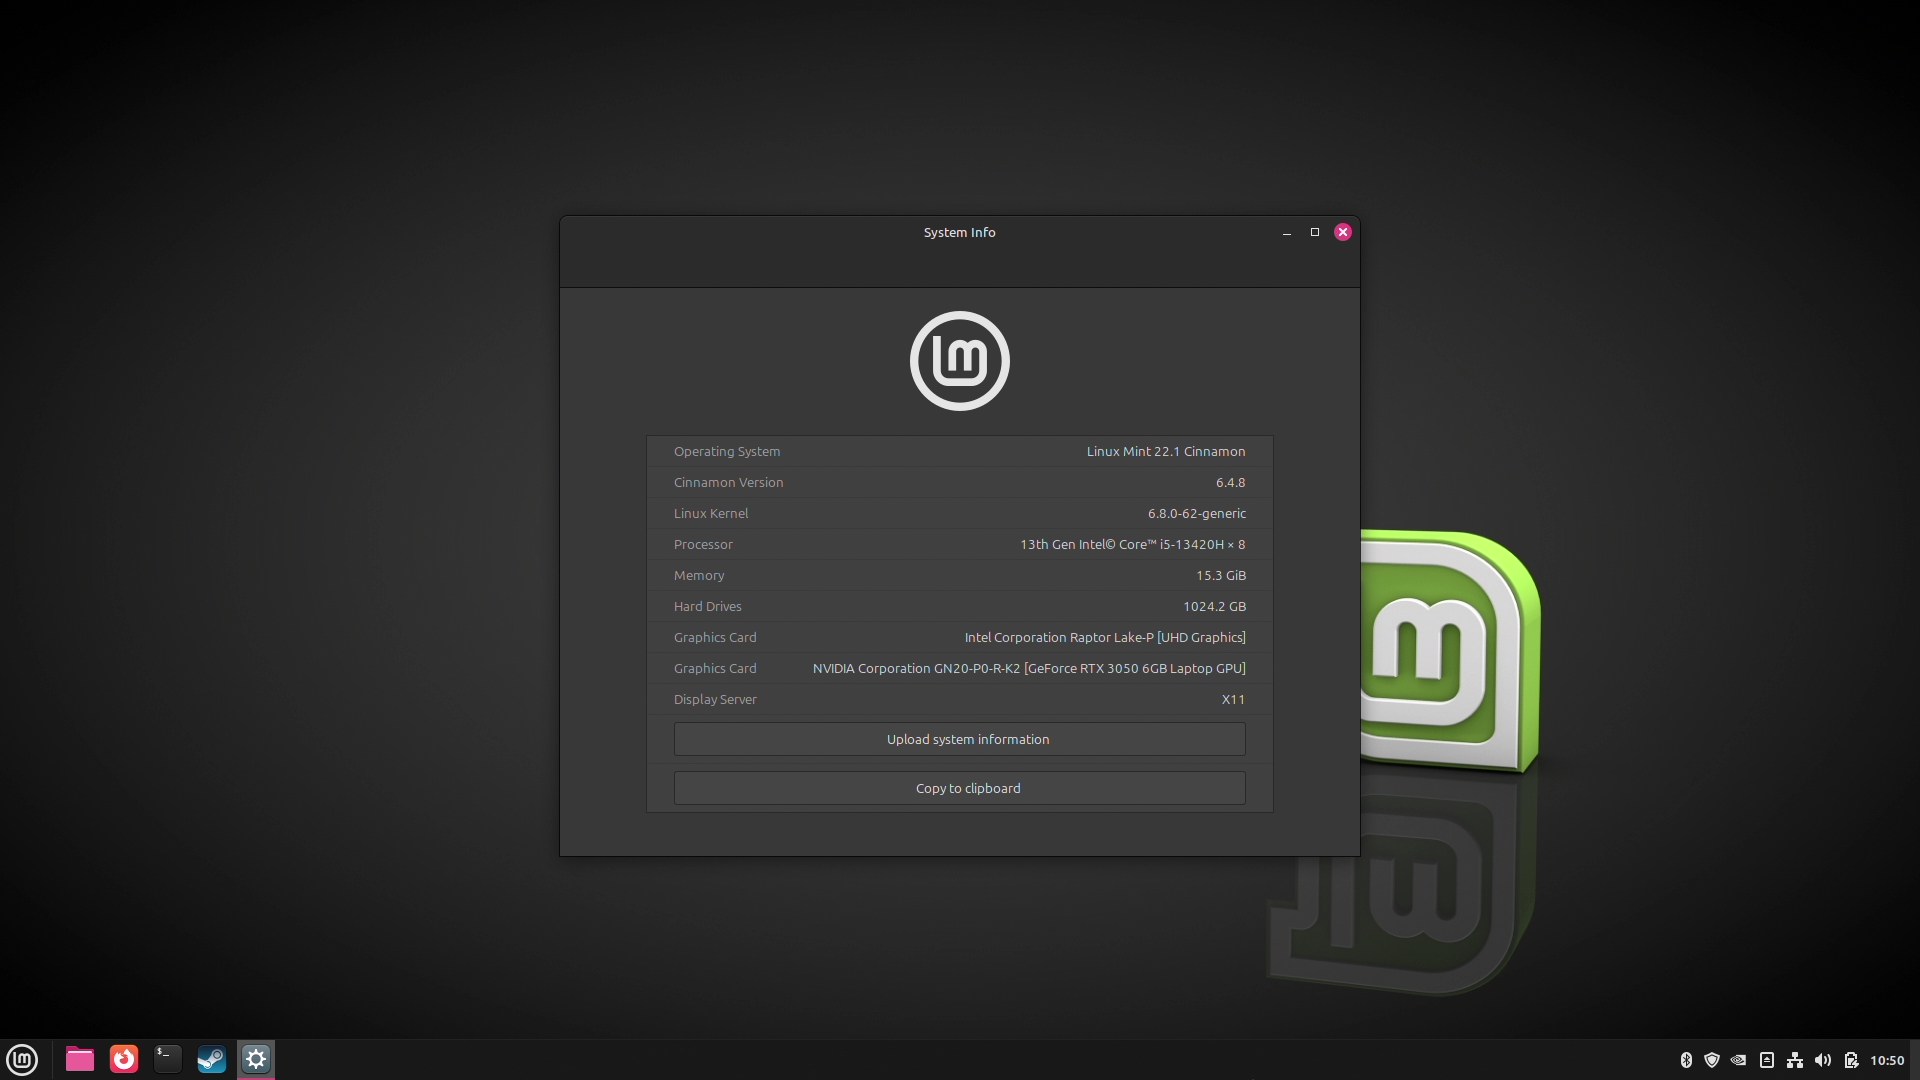Click the Upload system information button
Image resolution: width=1920 pixels, height=1080 pixels.
click(x=960, y=739)
